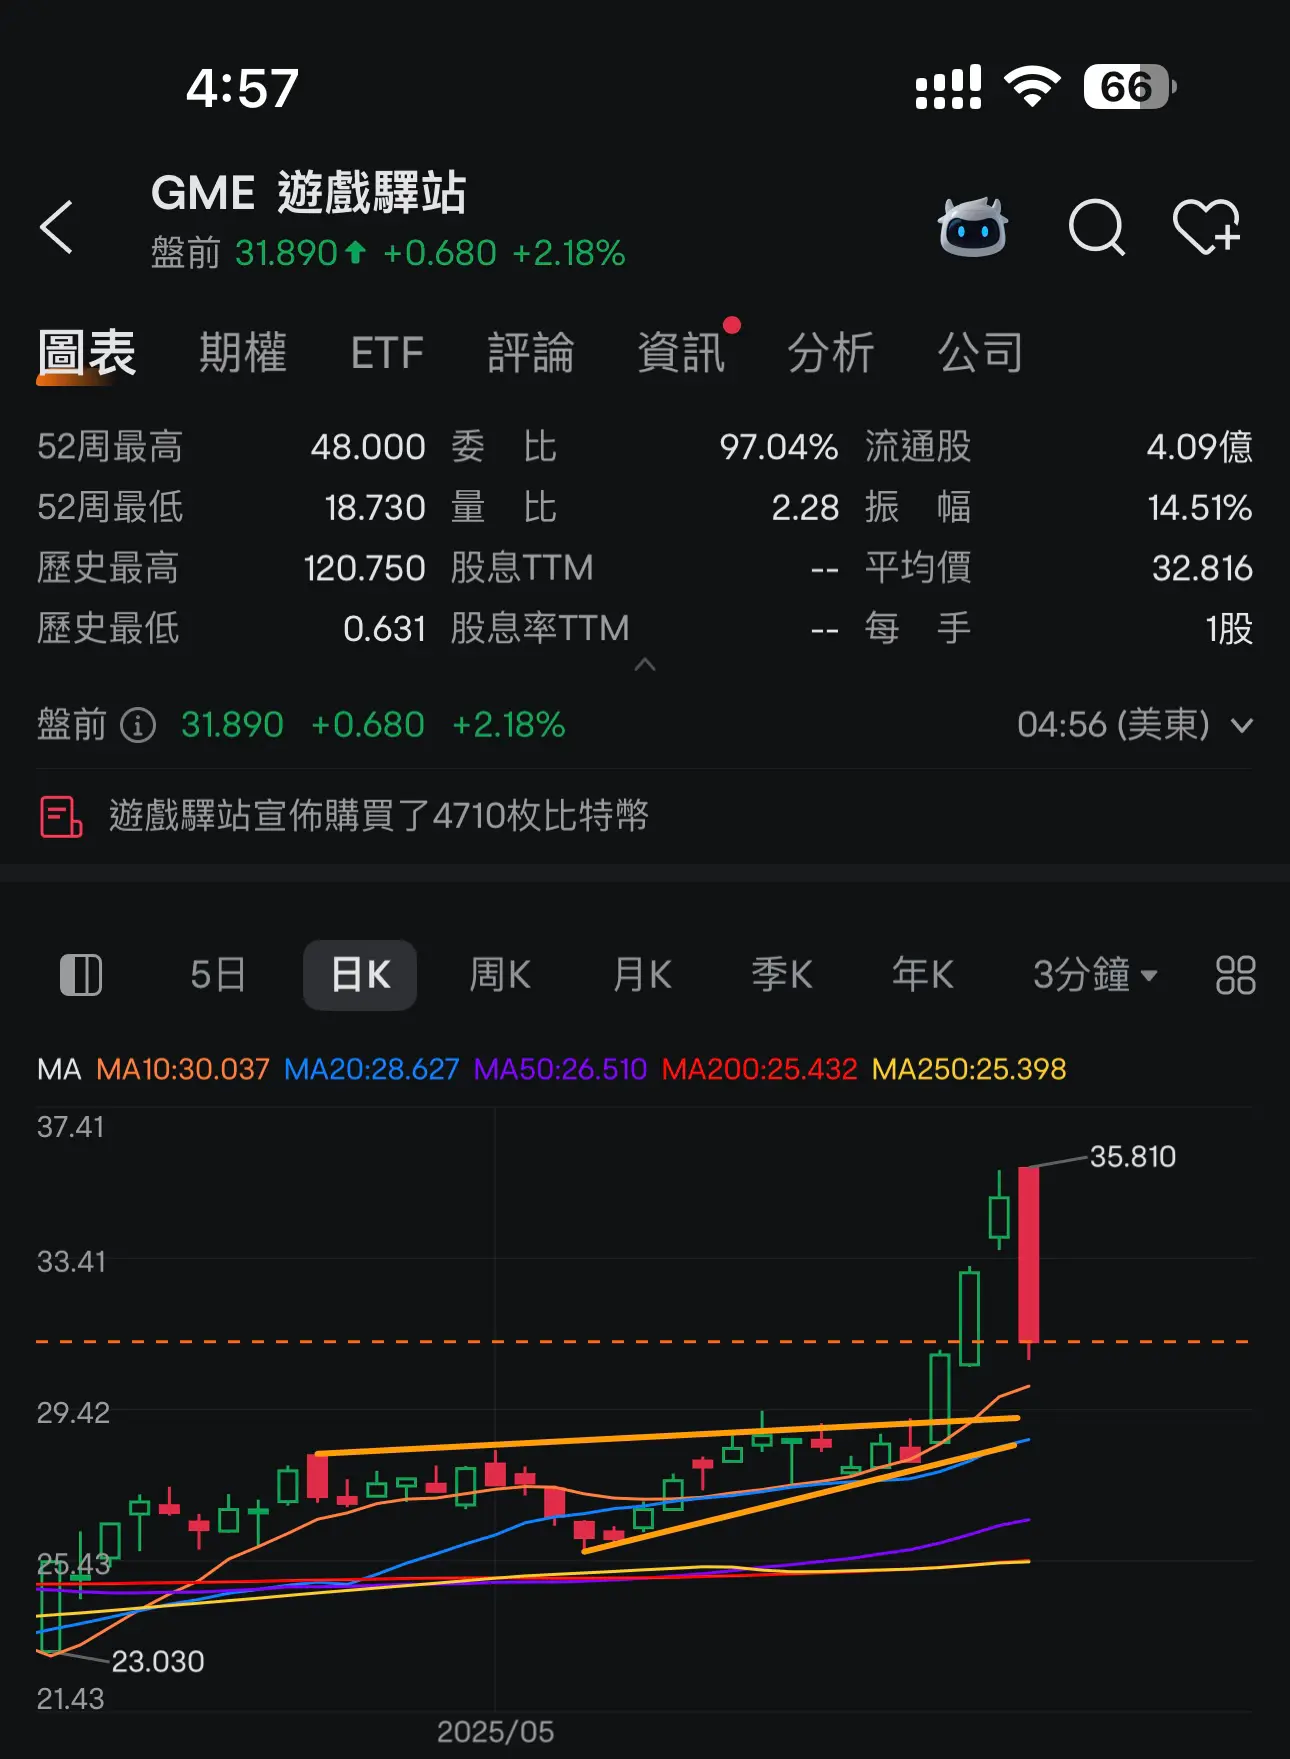This screenshot has height=1759, width=1290.
Task: Add GME to watchlist with heart icon
Action: click(x=1206, y=226)
